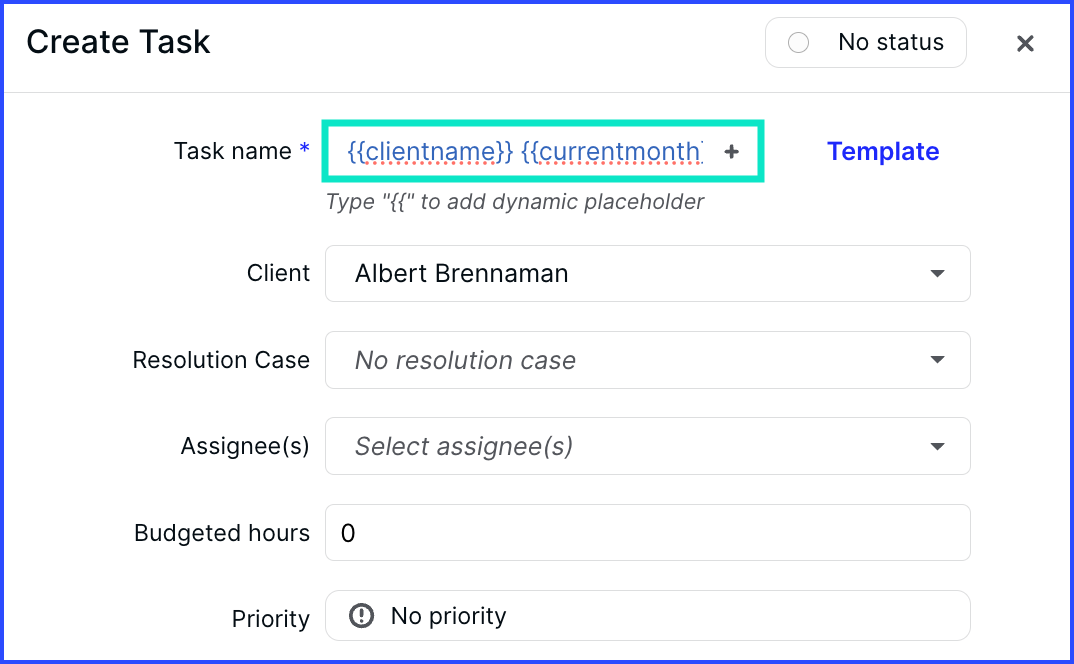The height and width of the screenshot is (664, 1074).
Task: Click the No resolution case placeholder
Action: click(465, 360)
